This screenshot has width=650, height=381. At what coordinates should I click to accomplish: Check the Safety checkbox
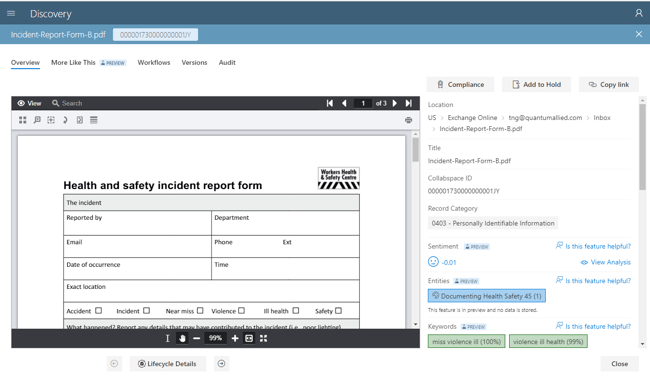(x=339, y=311)
